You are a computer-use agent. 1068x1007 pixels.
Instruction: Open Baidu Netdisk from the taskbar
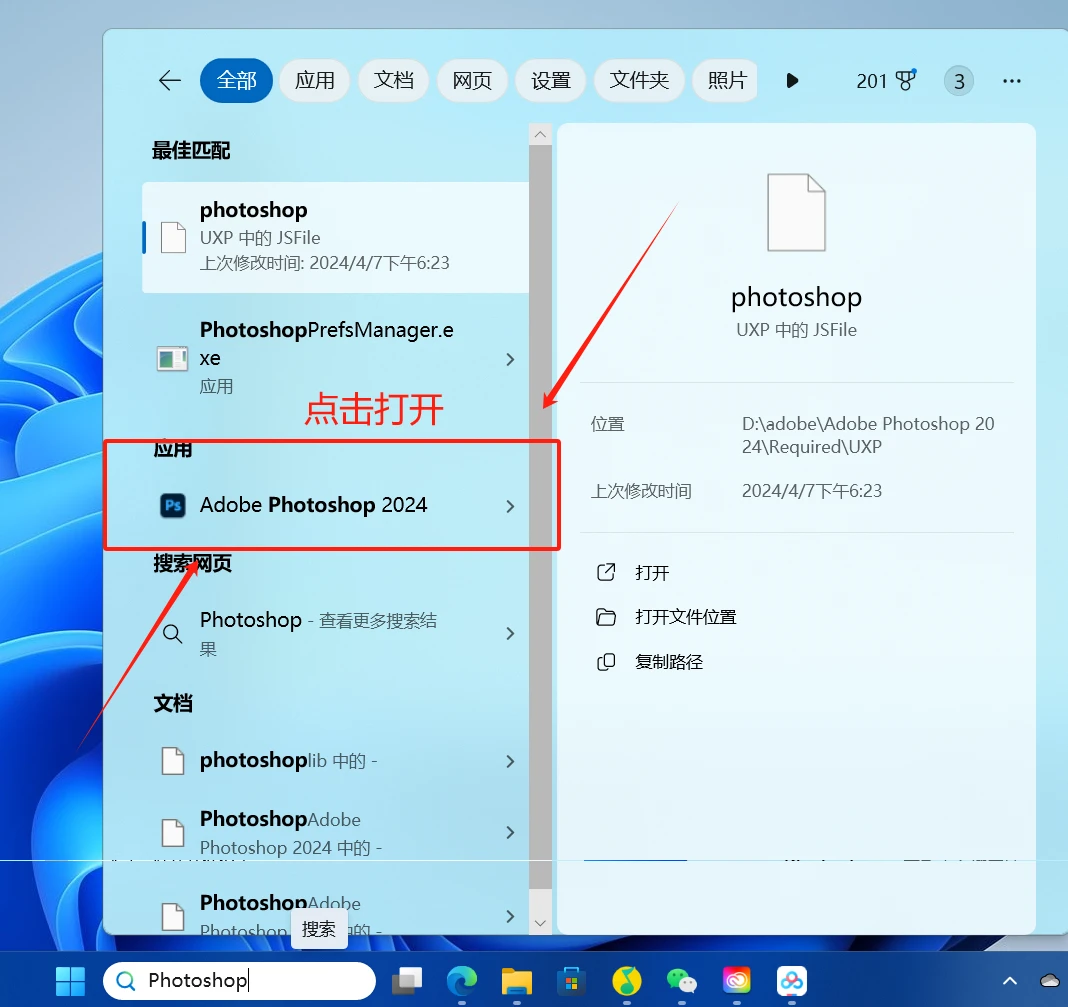[791, 981]
